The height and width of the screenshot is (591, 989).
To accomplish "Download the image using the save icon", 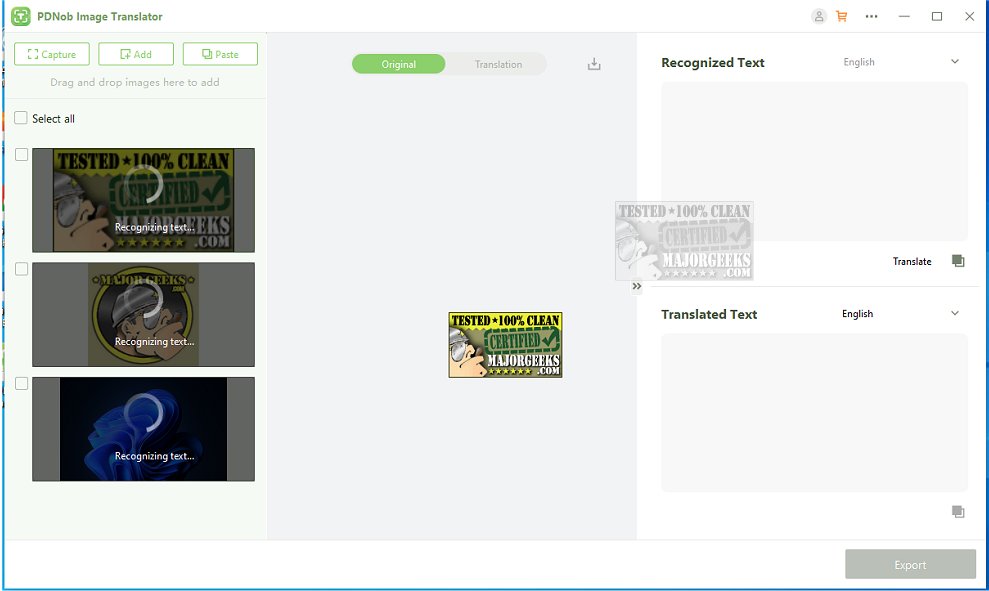I will click(594, 64).
